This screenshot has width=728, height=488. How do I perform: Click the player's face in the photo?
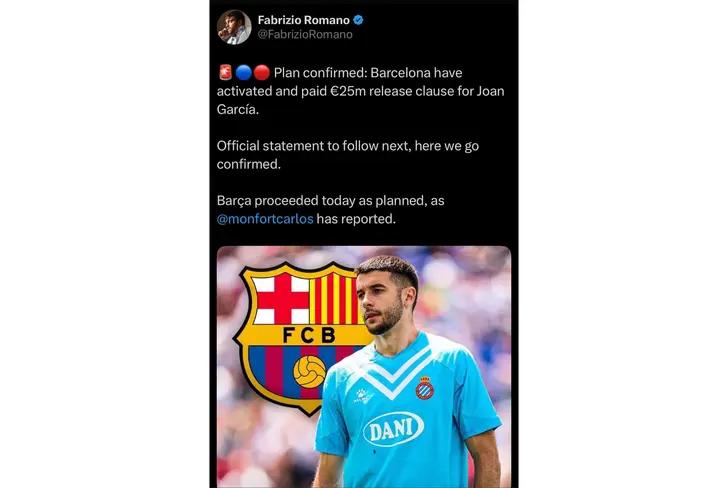(382, 299)
